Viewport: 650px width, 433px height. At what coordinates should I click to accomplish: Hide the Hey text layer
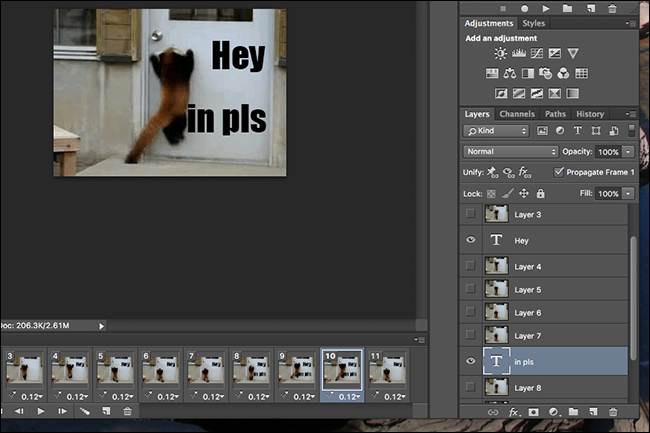(x=471, y=240)
